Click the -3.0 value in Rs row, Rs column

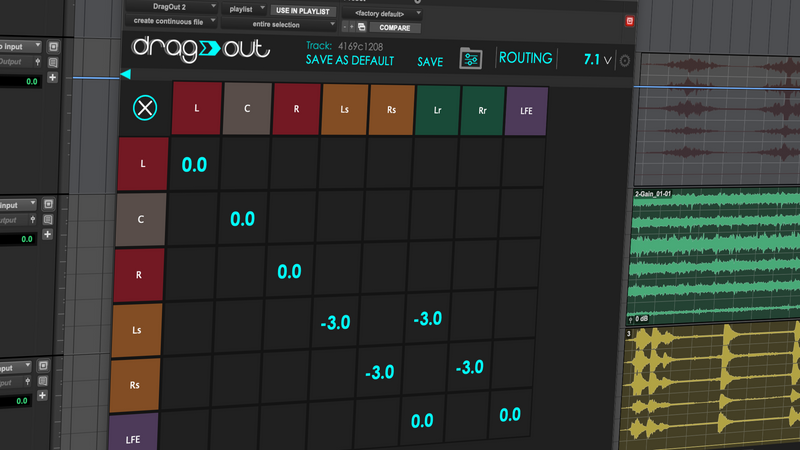point(380,372)
